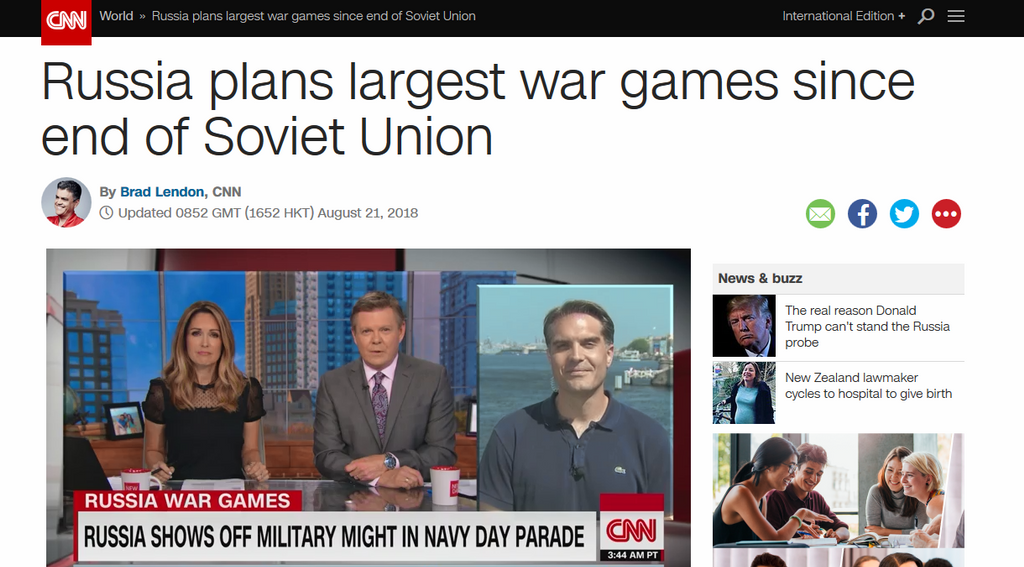1024x567 pixels.
Task: Open the hamburger menu icon
Action: pos(956,16)
